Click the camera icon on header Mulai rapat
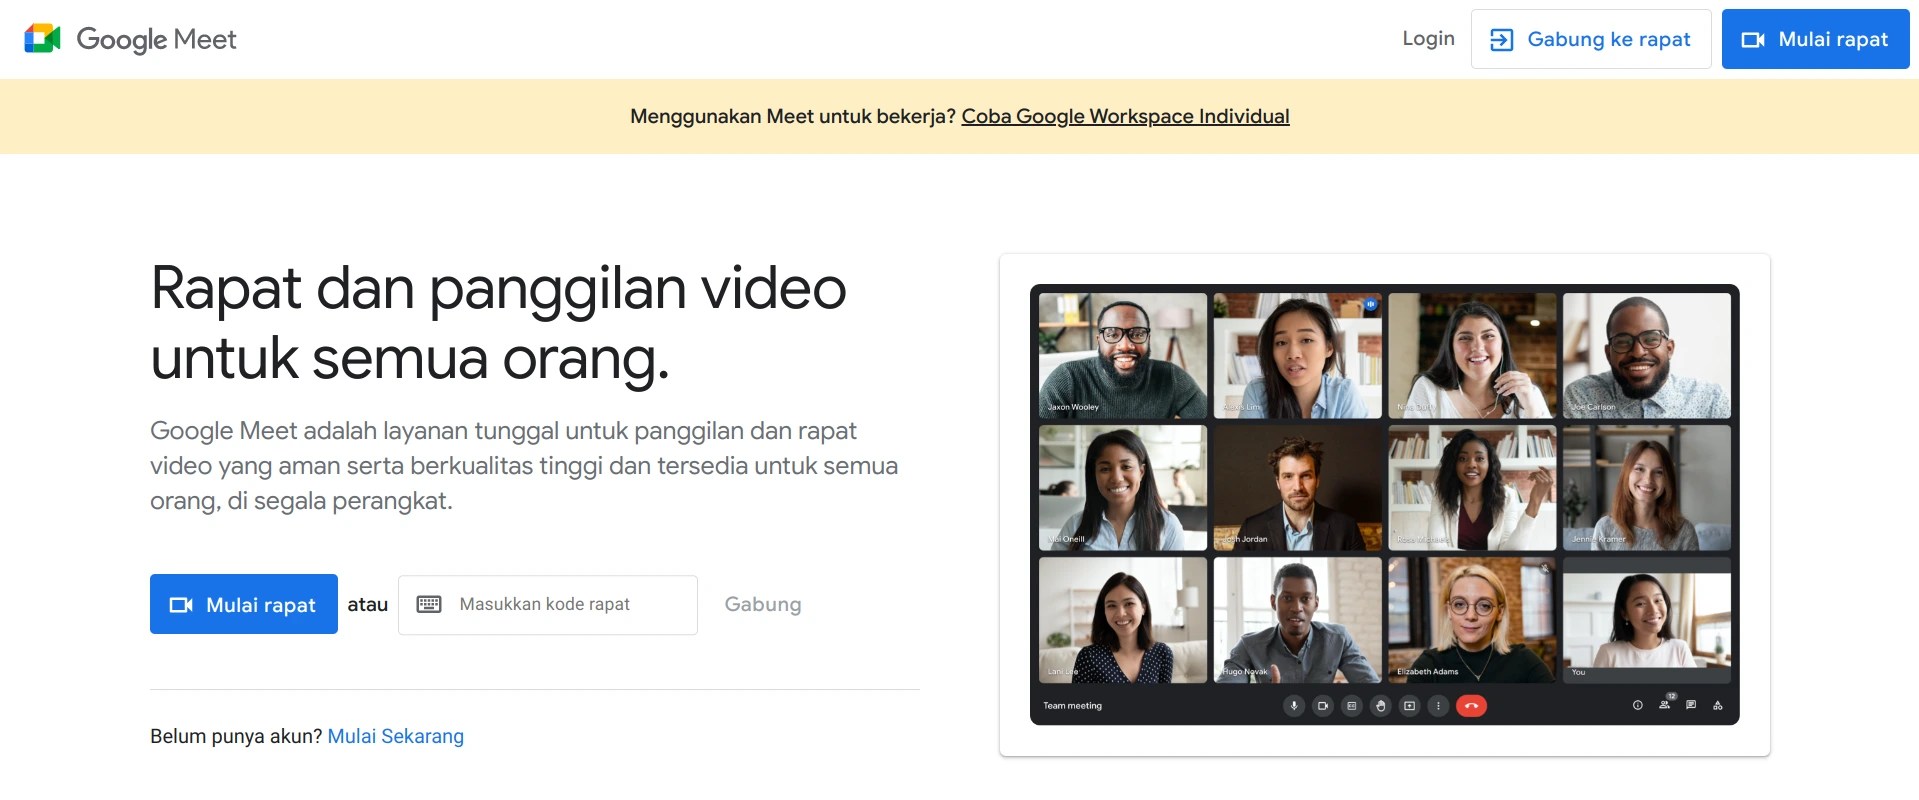 [1753, 40]
